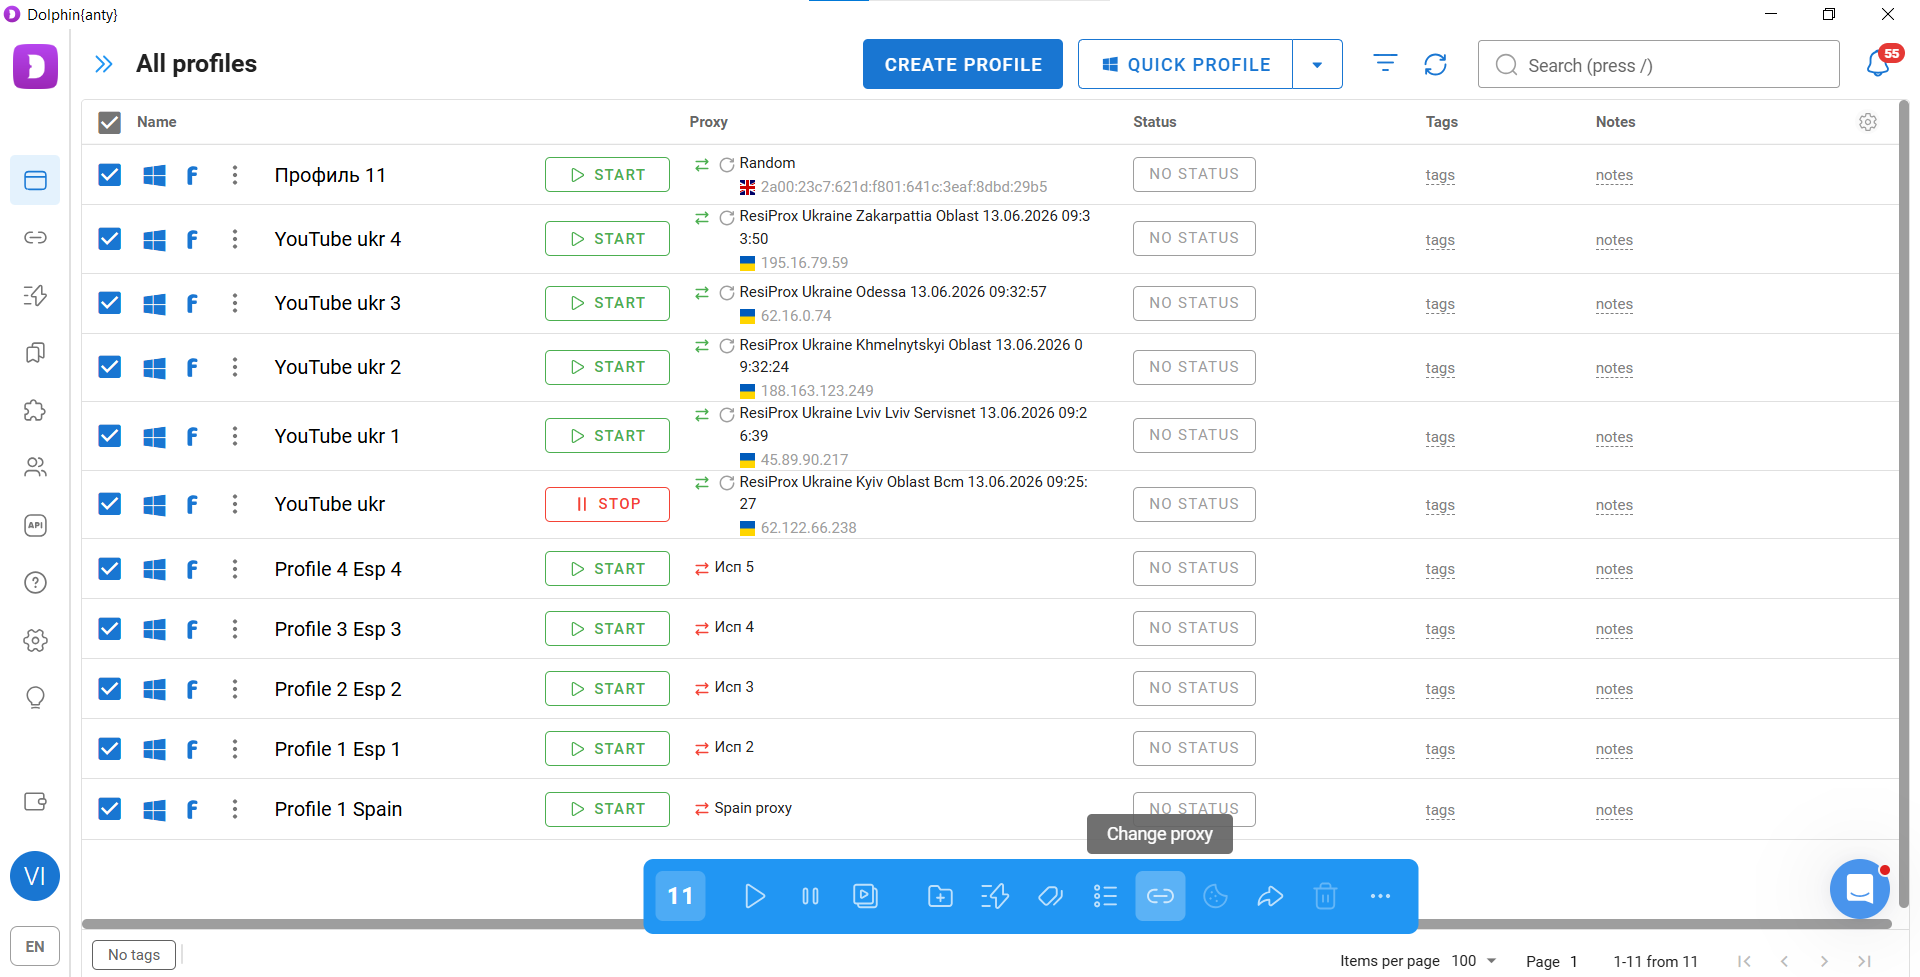Sort by the Name column header
Image resolution: width=1920 pixels, height=977 pixels.
[156, 122]
